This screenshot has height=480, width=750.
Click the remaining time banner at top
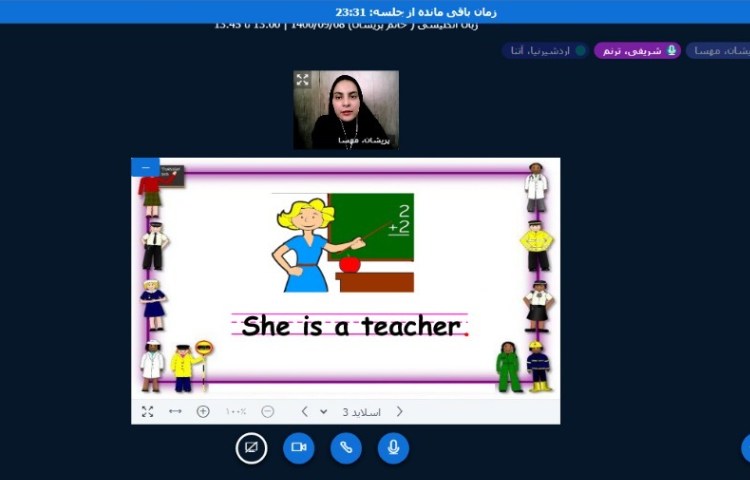pos(375,11)
